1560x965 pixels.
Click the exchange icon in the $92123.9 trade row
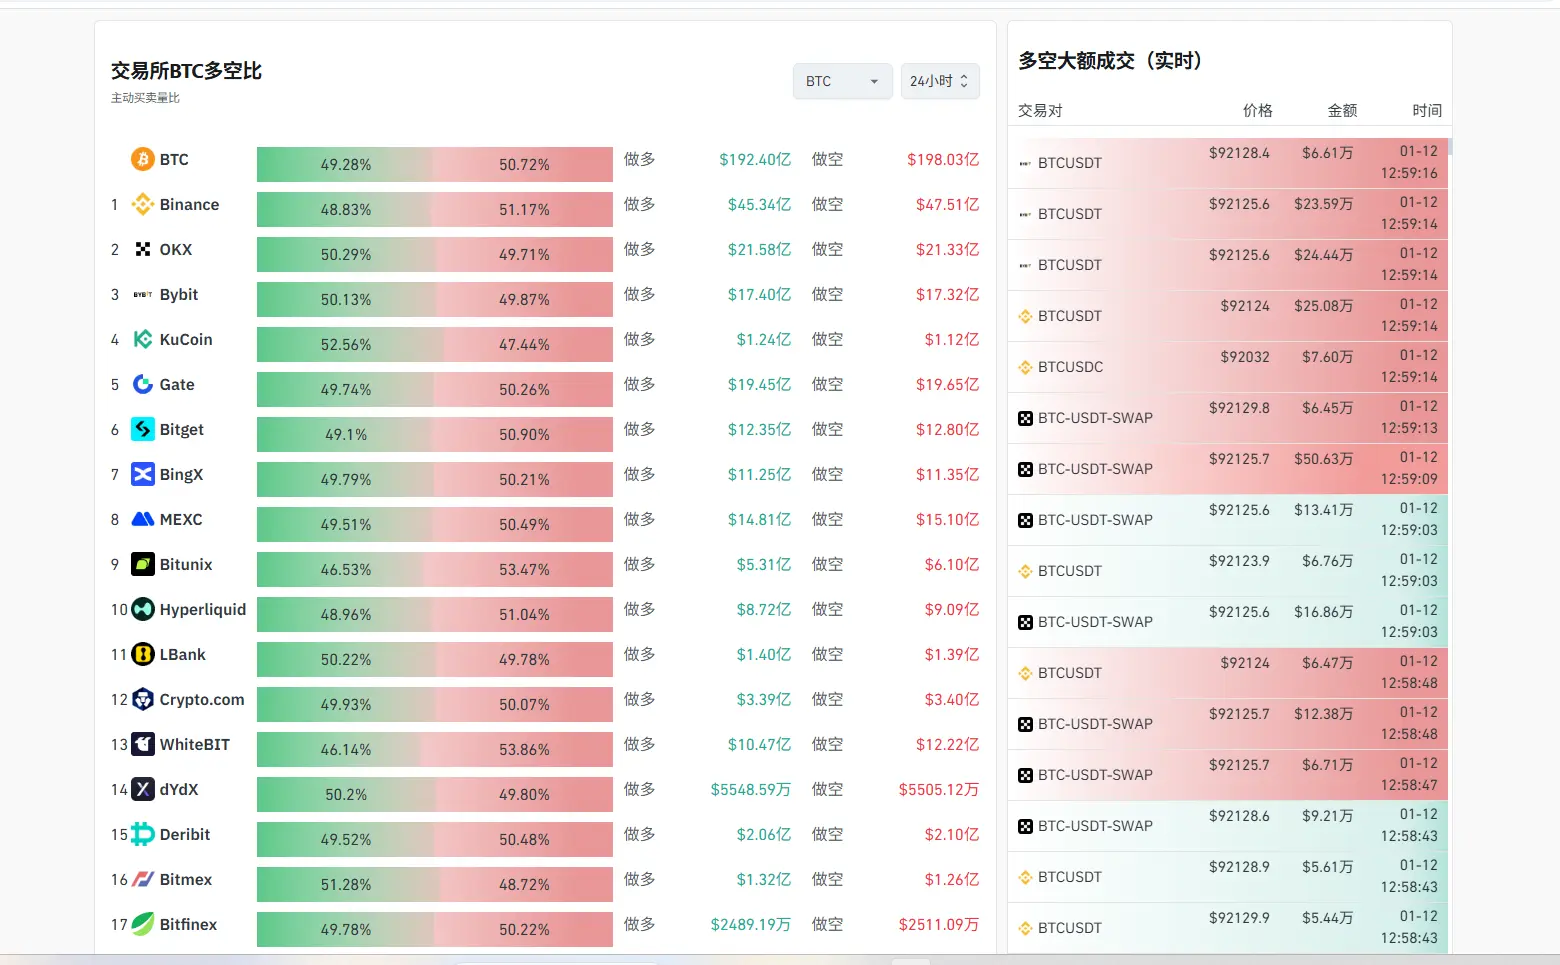tap(1025, 571)
